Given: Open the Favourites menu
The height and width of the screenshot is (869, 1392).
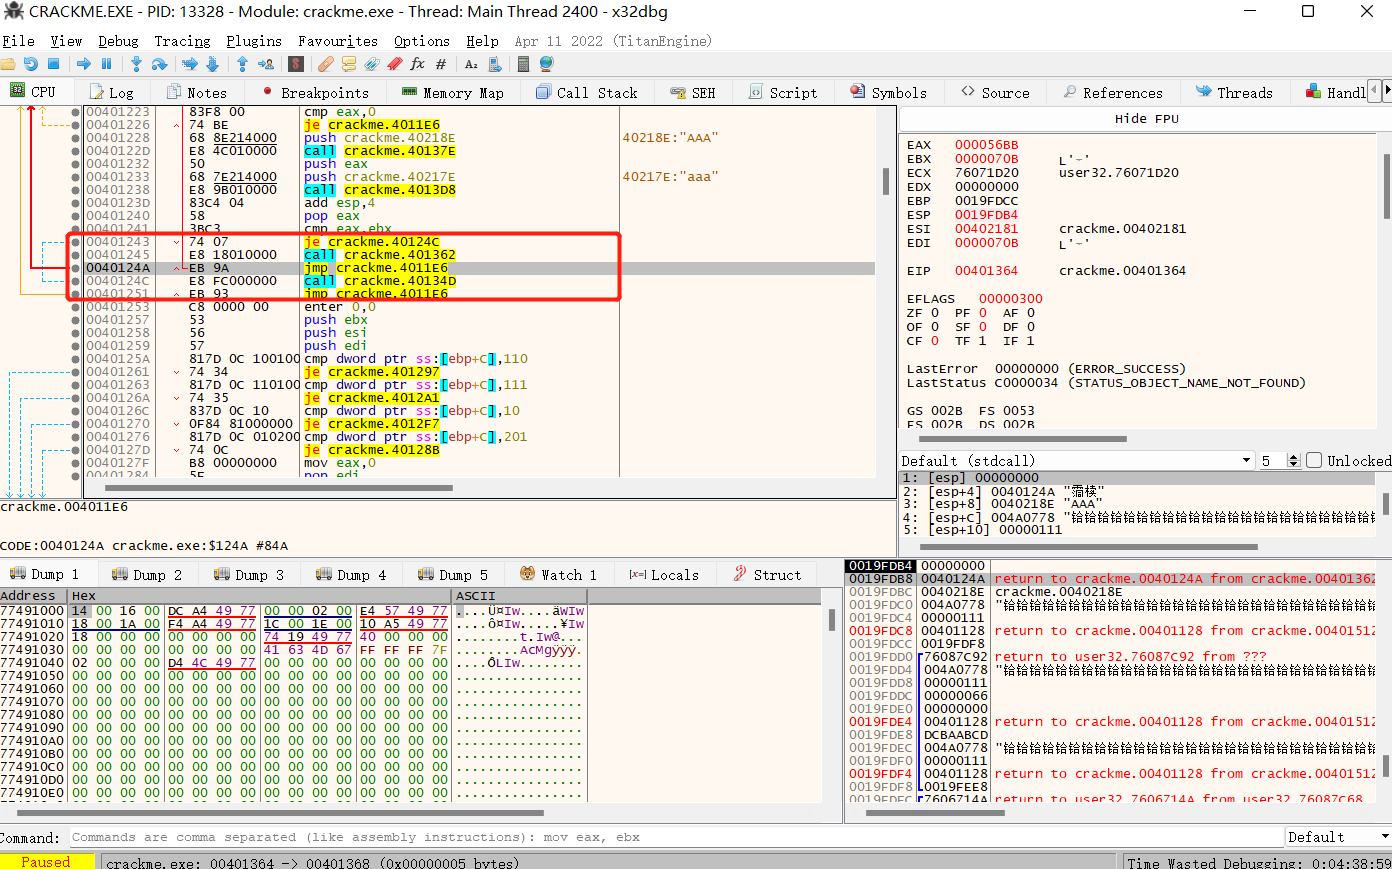Looking at the screenshot, I should 338,41.
